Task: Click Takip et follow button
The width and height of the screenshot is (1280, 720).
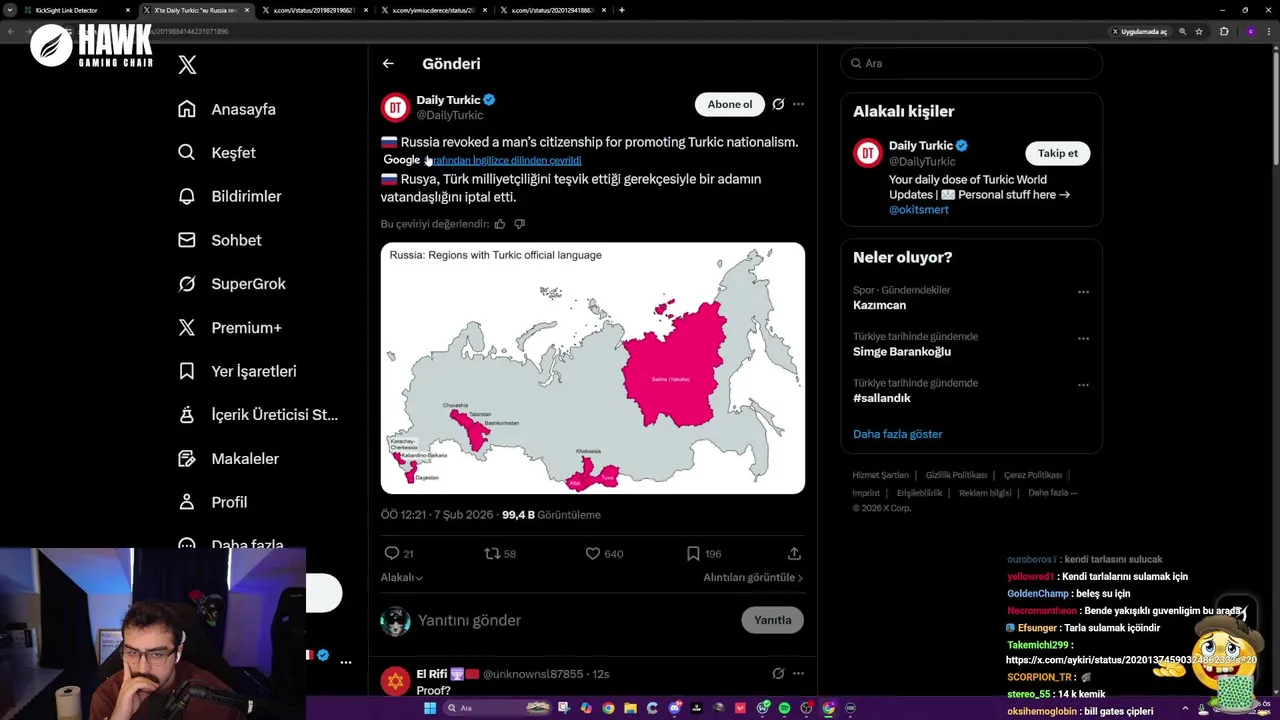Action: (1057, 153)
